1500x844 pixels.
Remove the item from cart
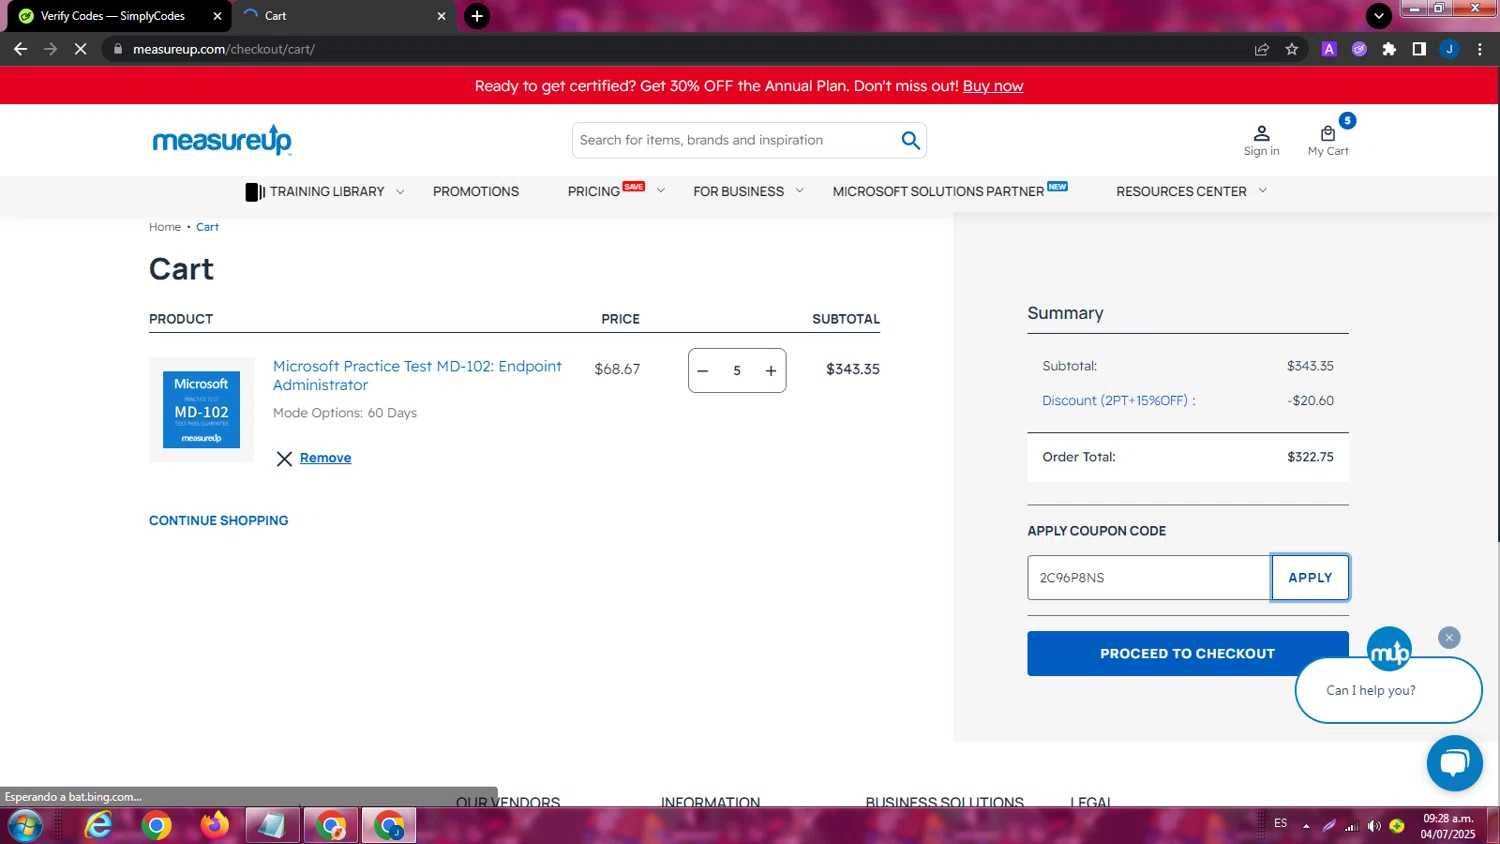tap(325, 458)
